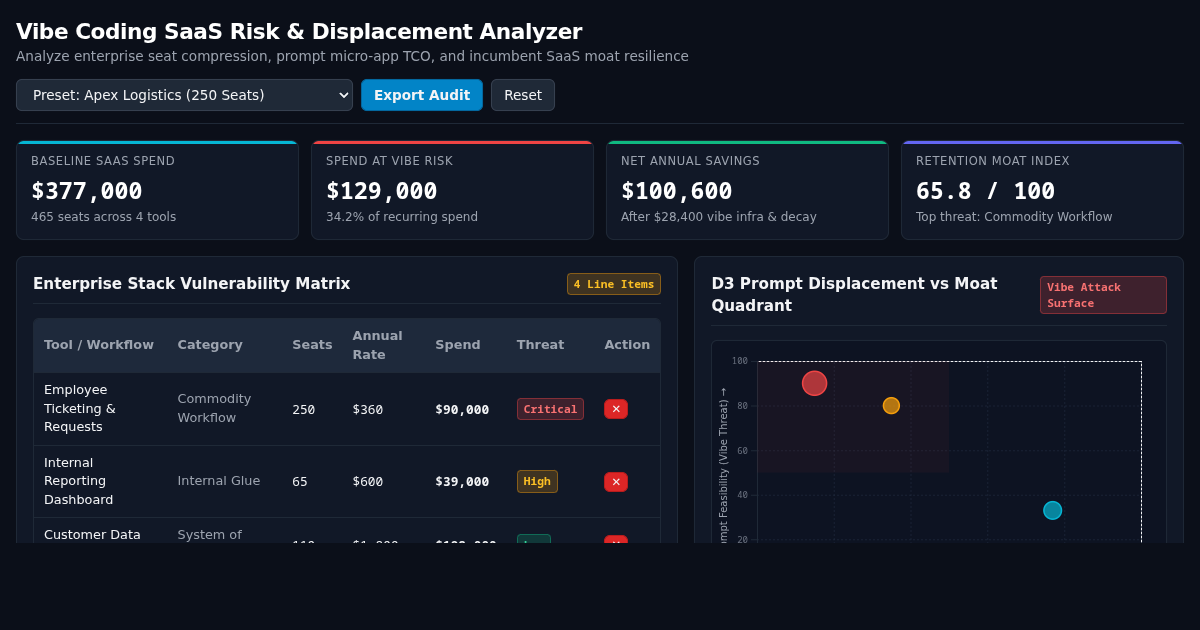Click the Enterprise Stack Vulnerability Matrix heading
This screenshot has height=630, width=1200.
click(192, 284)
